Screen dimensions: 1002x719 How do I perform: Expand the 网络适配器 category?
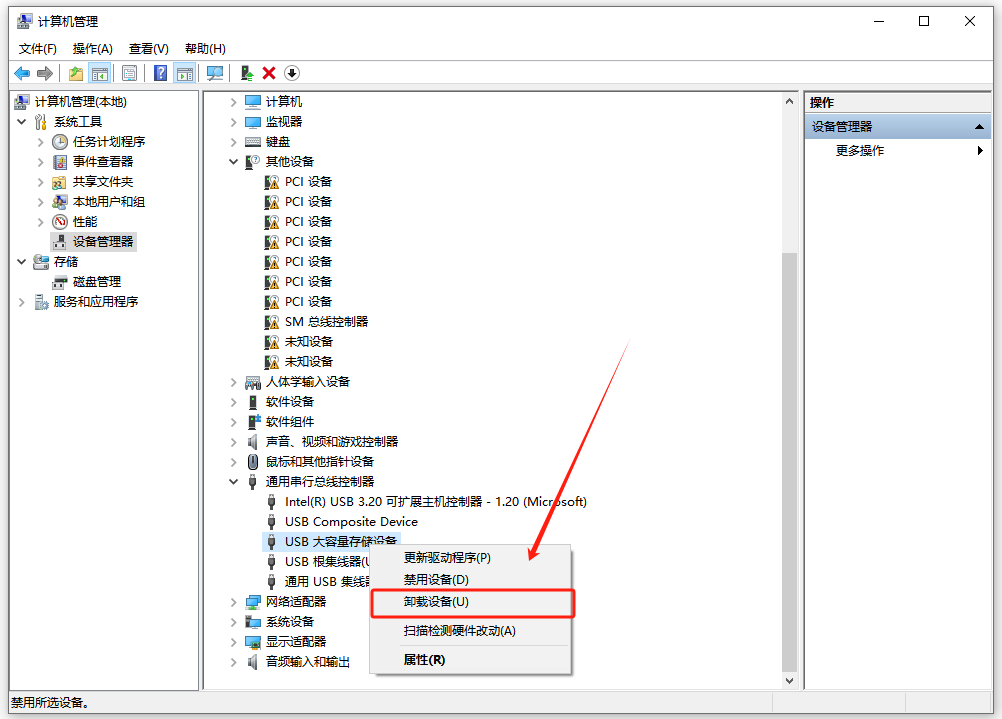tap(234, 602)
